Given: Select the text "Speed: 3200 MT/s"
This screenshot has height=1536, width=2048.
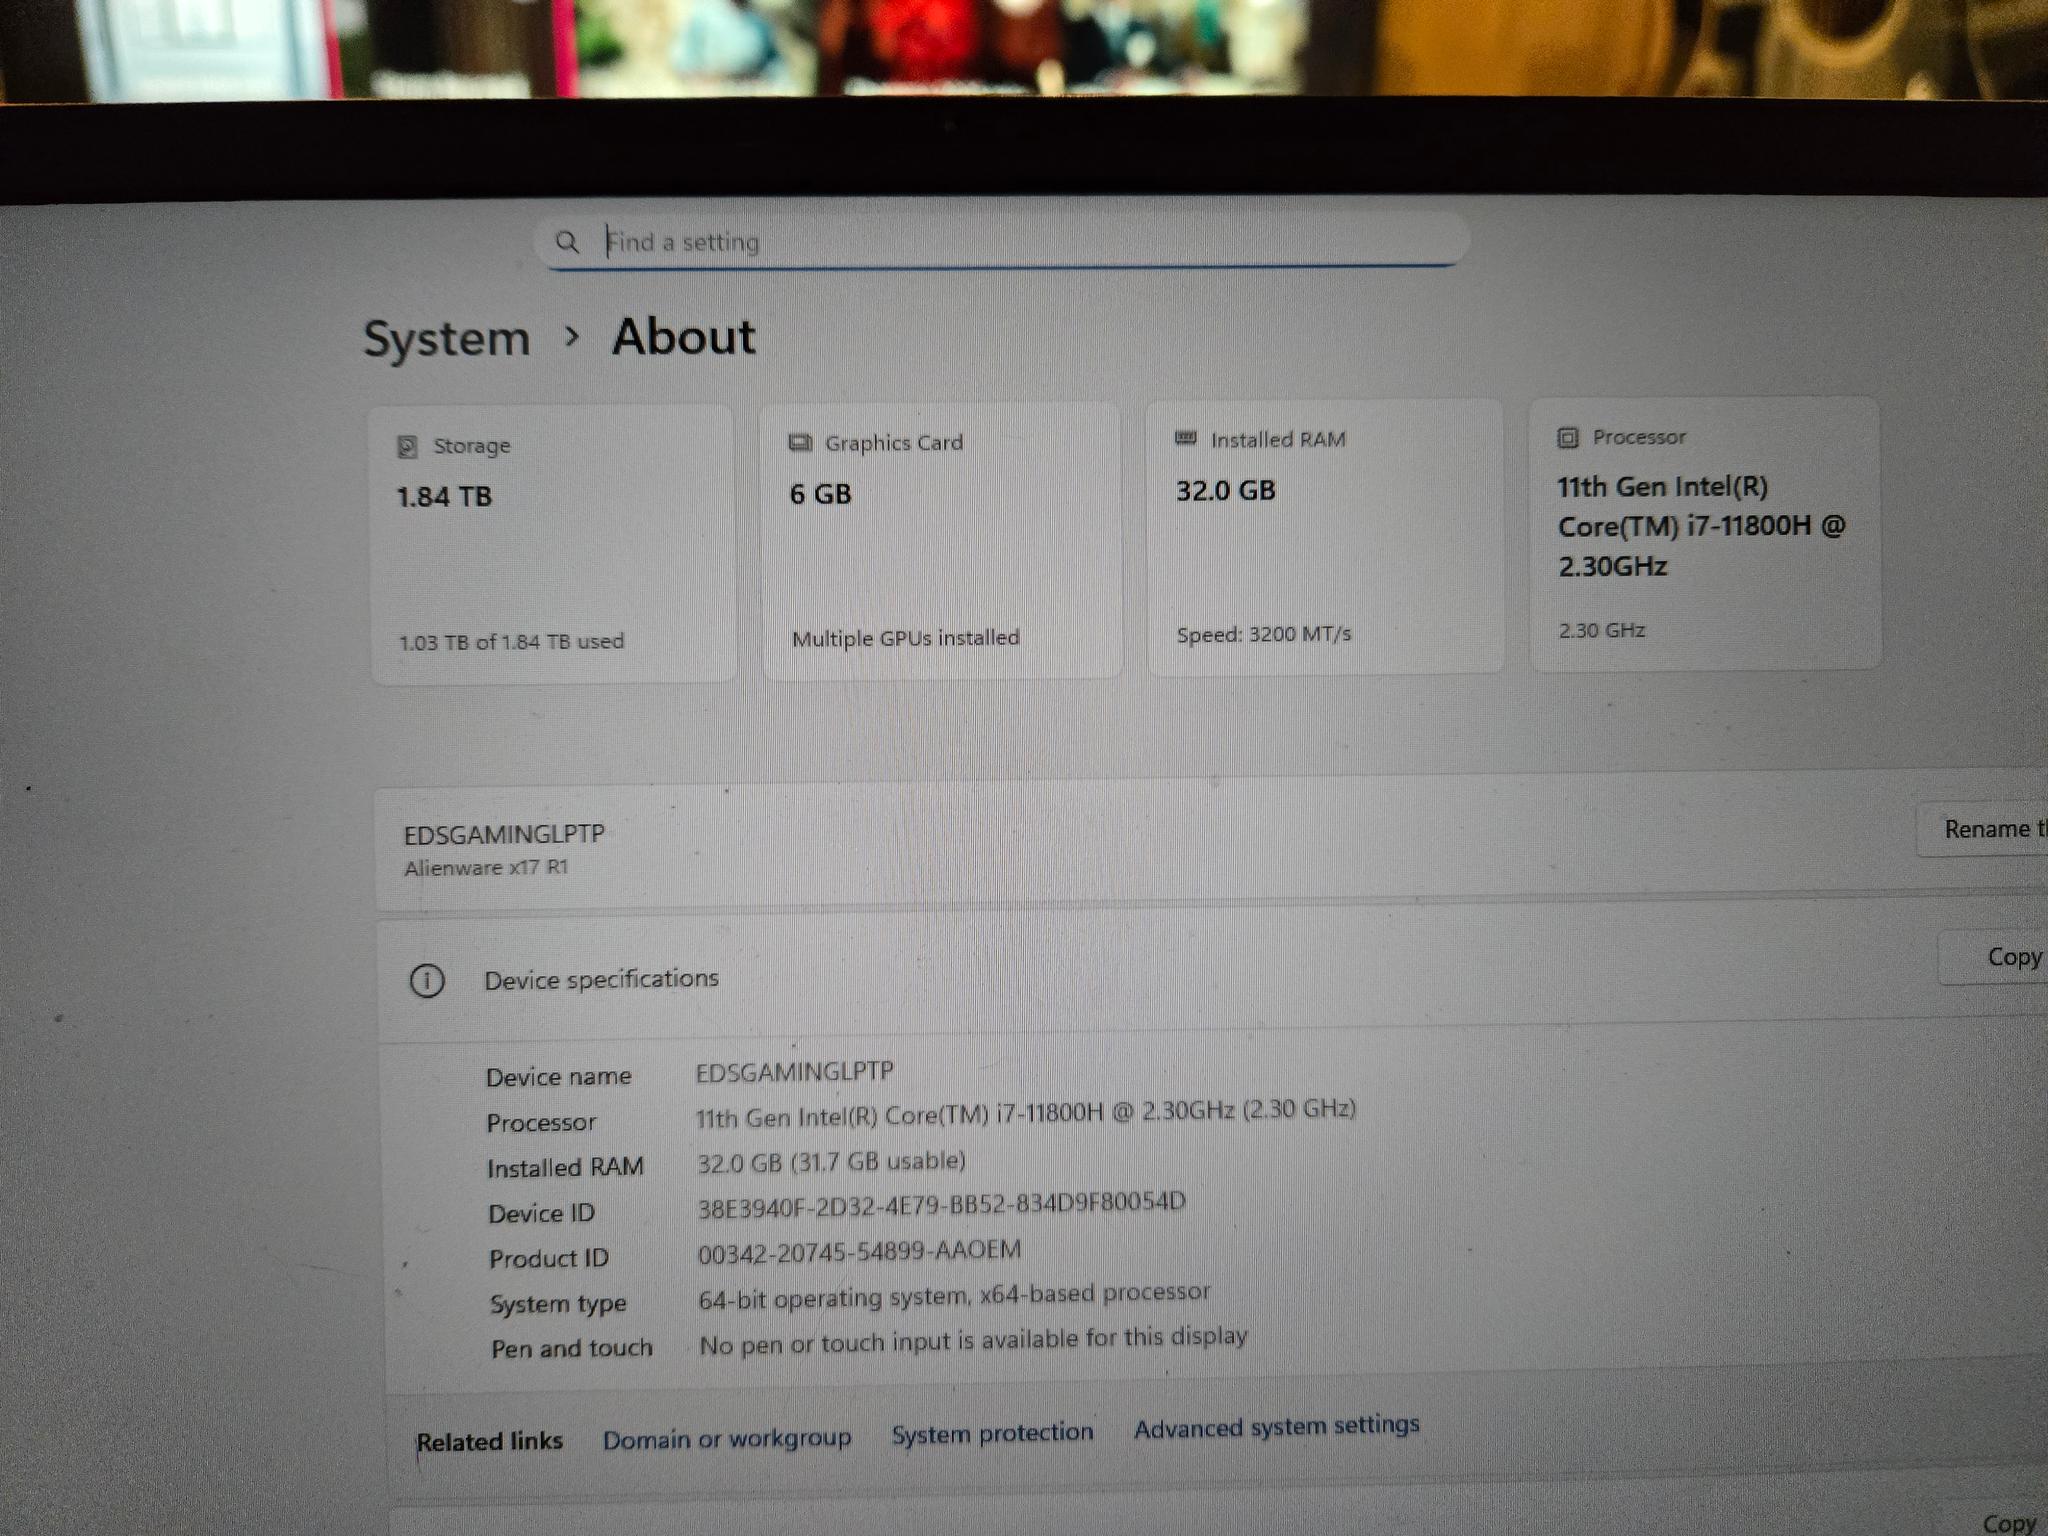Looking at the screenshot, I should coord(1264,634).
